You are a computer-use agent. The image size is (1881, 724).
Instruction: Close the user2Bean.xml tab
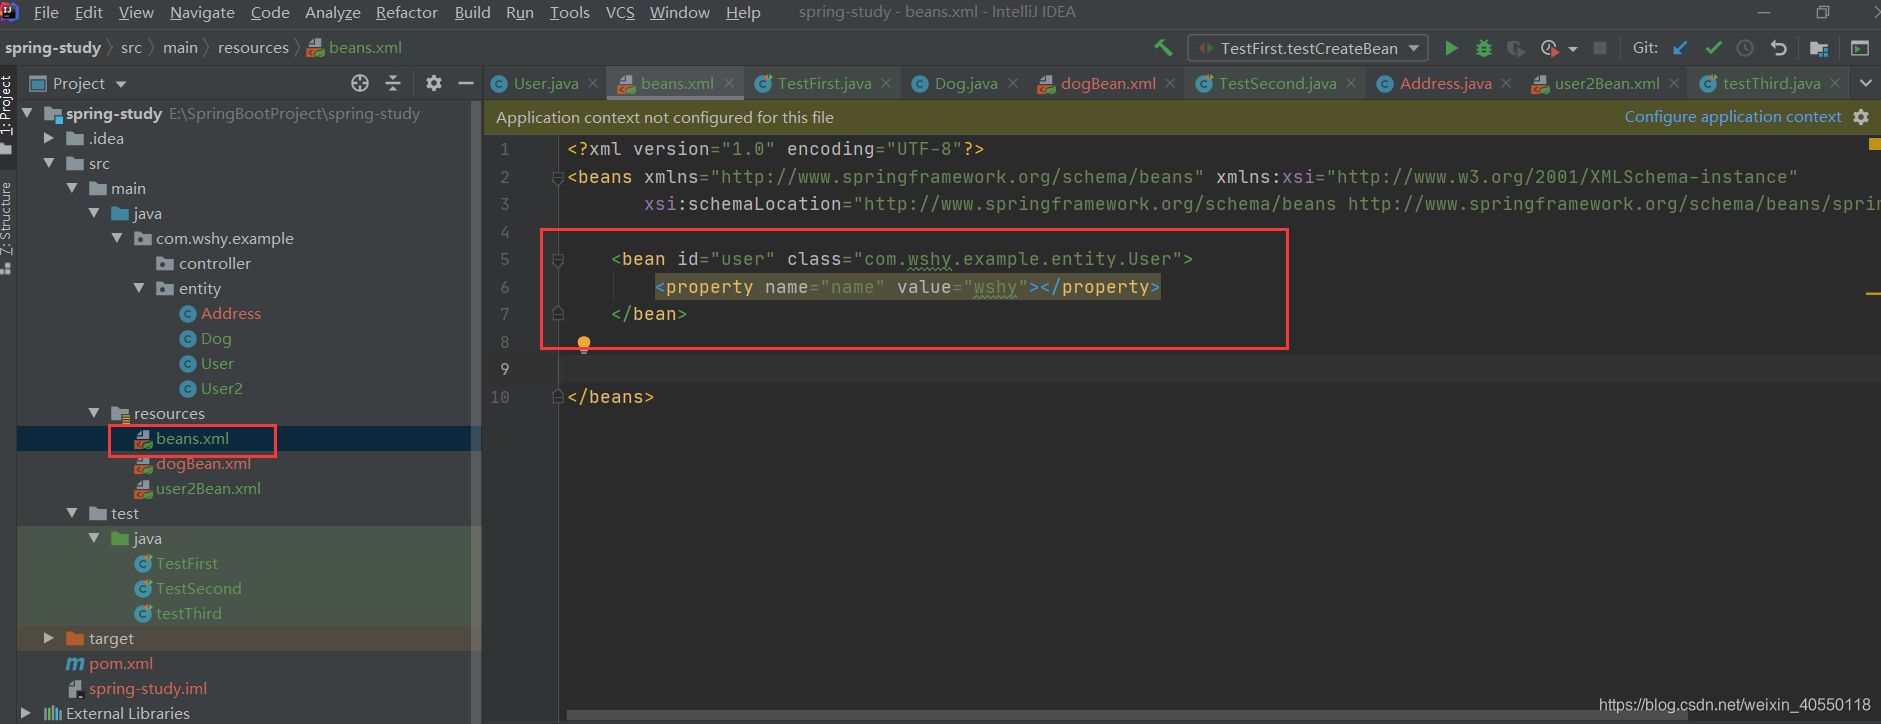tap(1674, 83)
